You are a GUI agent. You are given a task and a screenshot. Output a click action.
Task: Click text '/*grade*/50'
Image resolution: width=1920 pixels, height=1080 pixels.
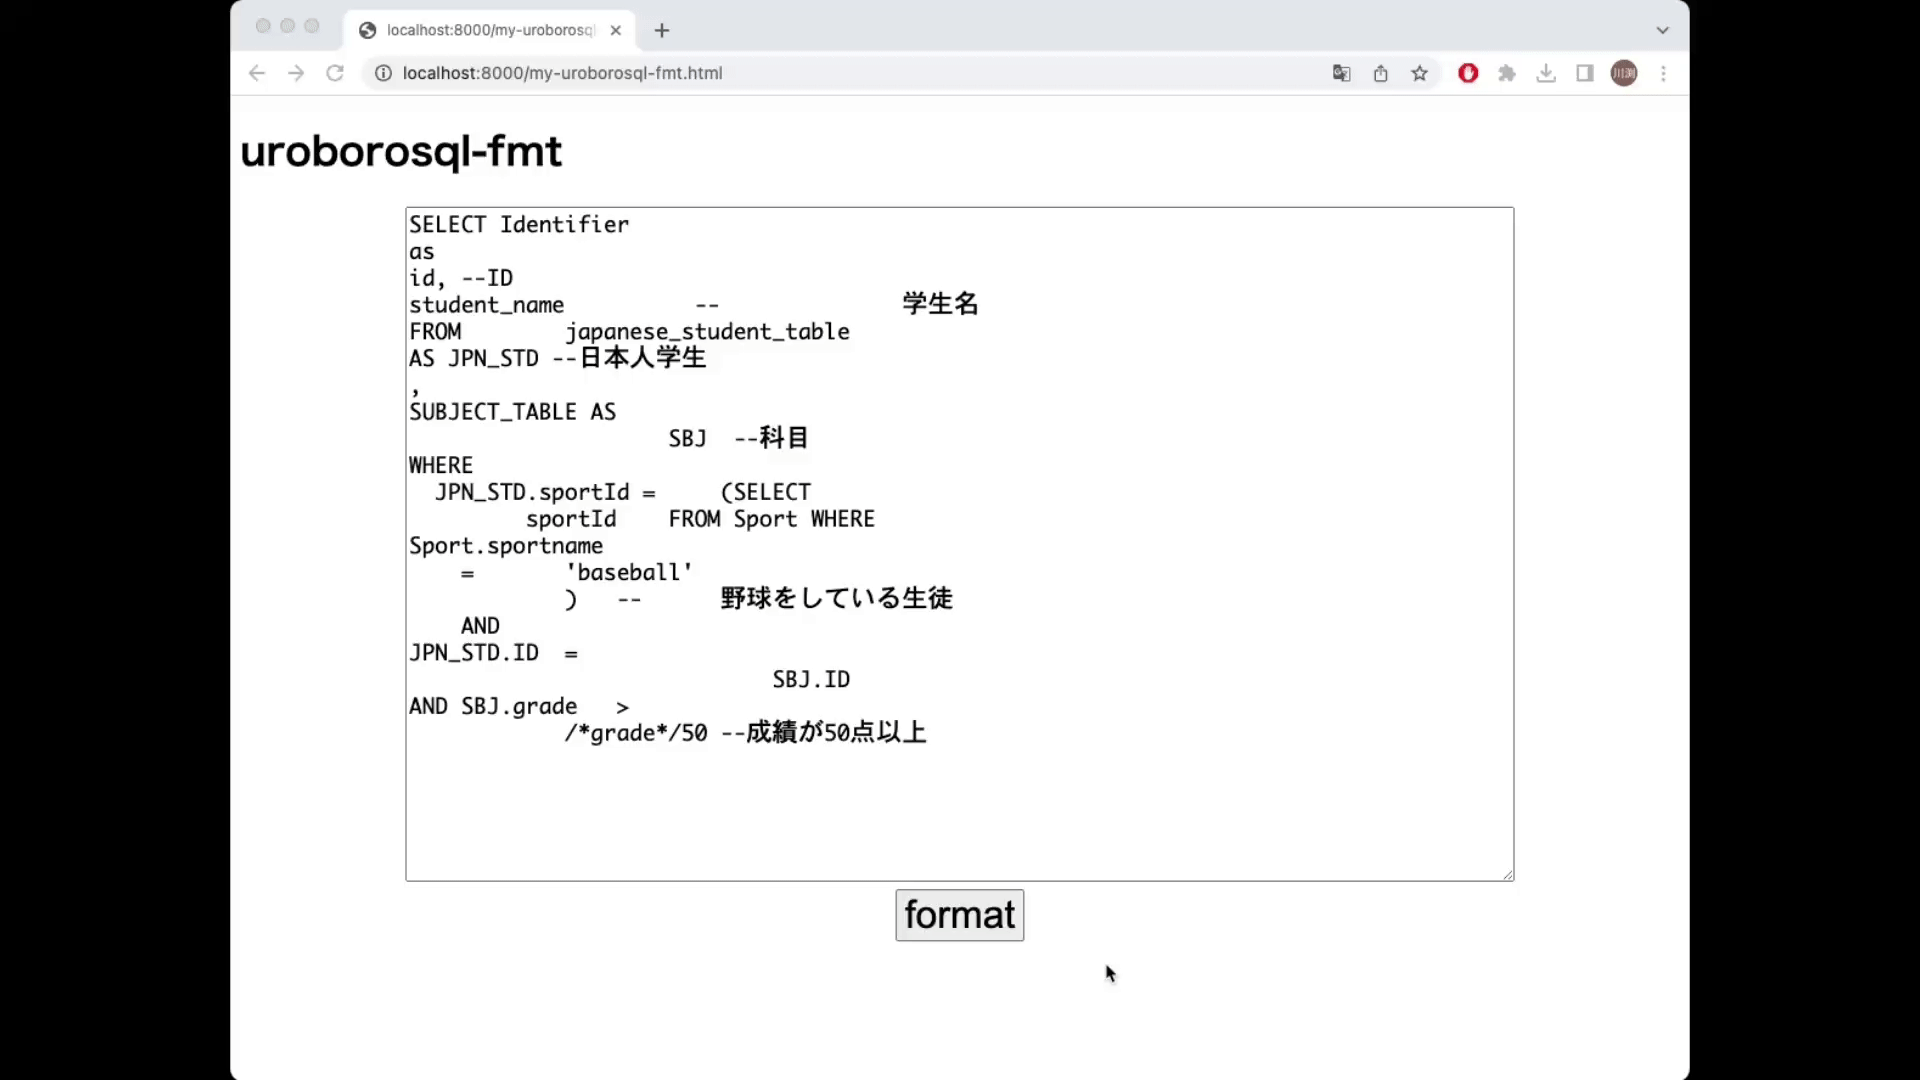[636, 733]
